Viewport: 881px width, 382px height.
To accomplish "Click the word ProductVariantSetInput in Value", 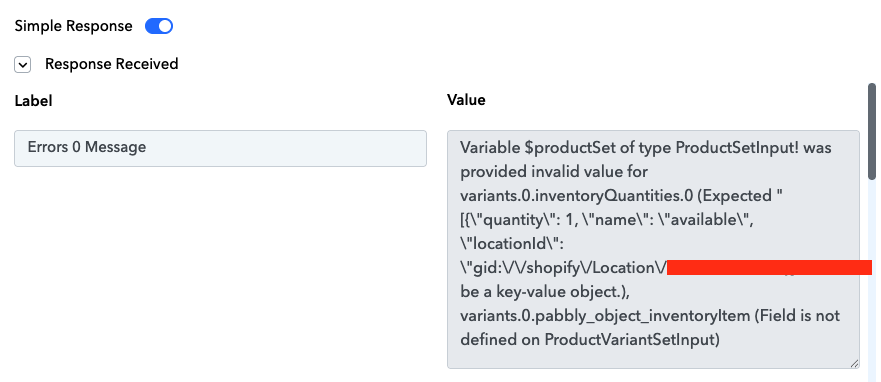I will tap(632, 340).
